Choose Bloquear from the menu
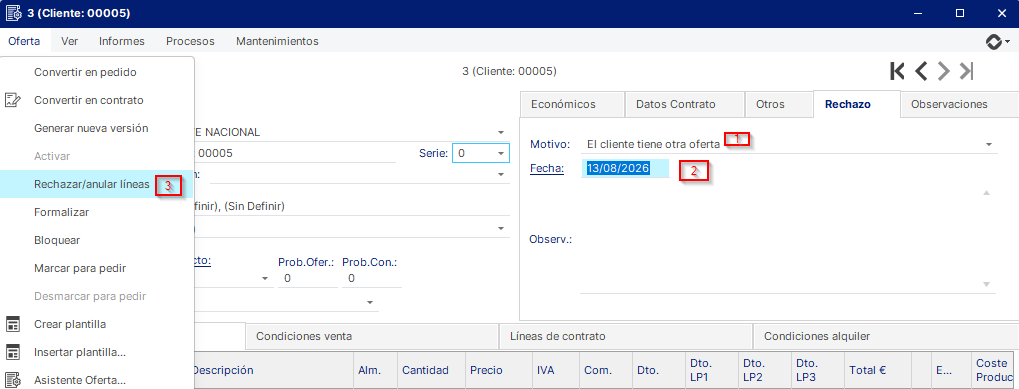Viewport: 1019px width, 389px height. tap(97, 240)
